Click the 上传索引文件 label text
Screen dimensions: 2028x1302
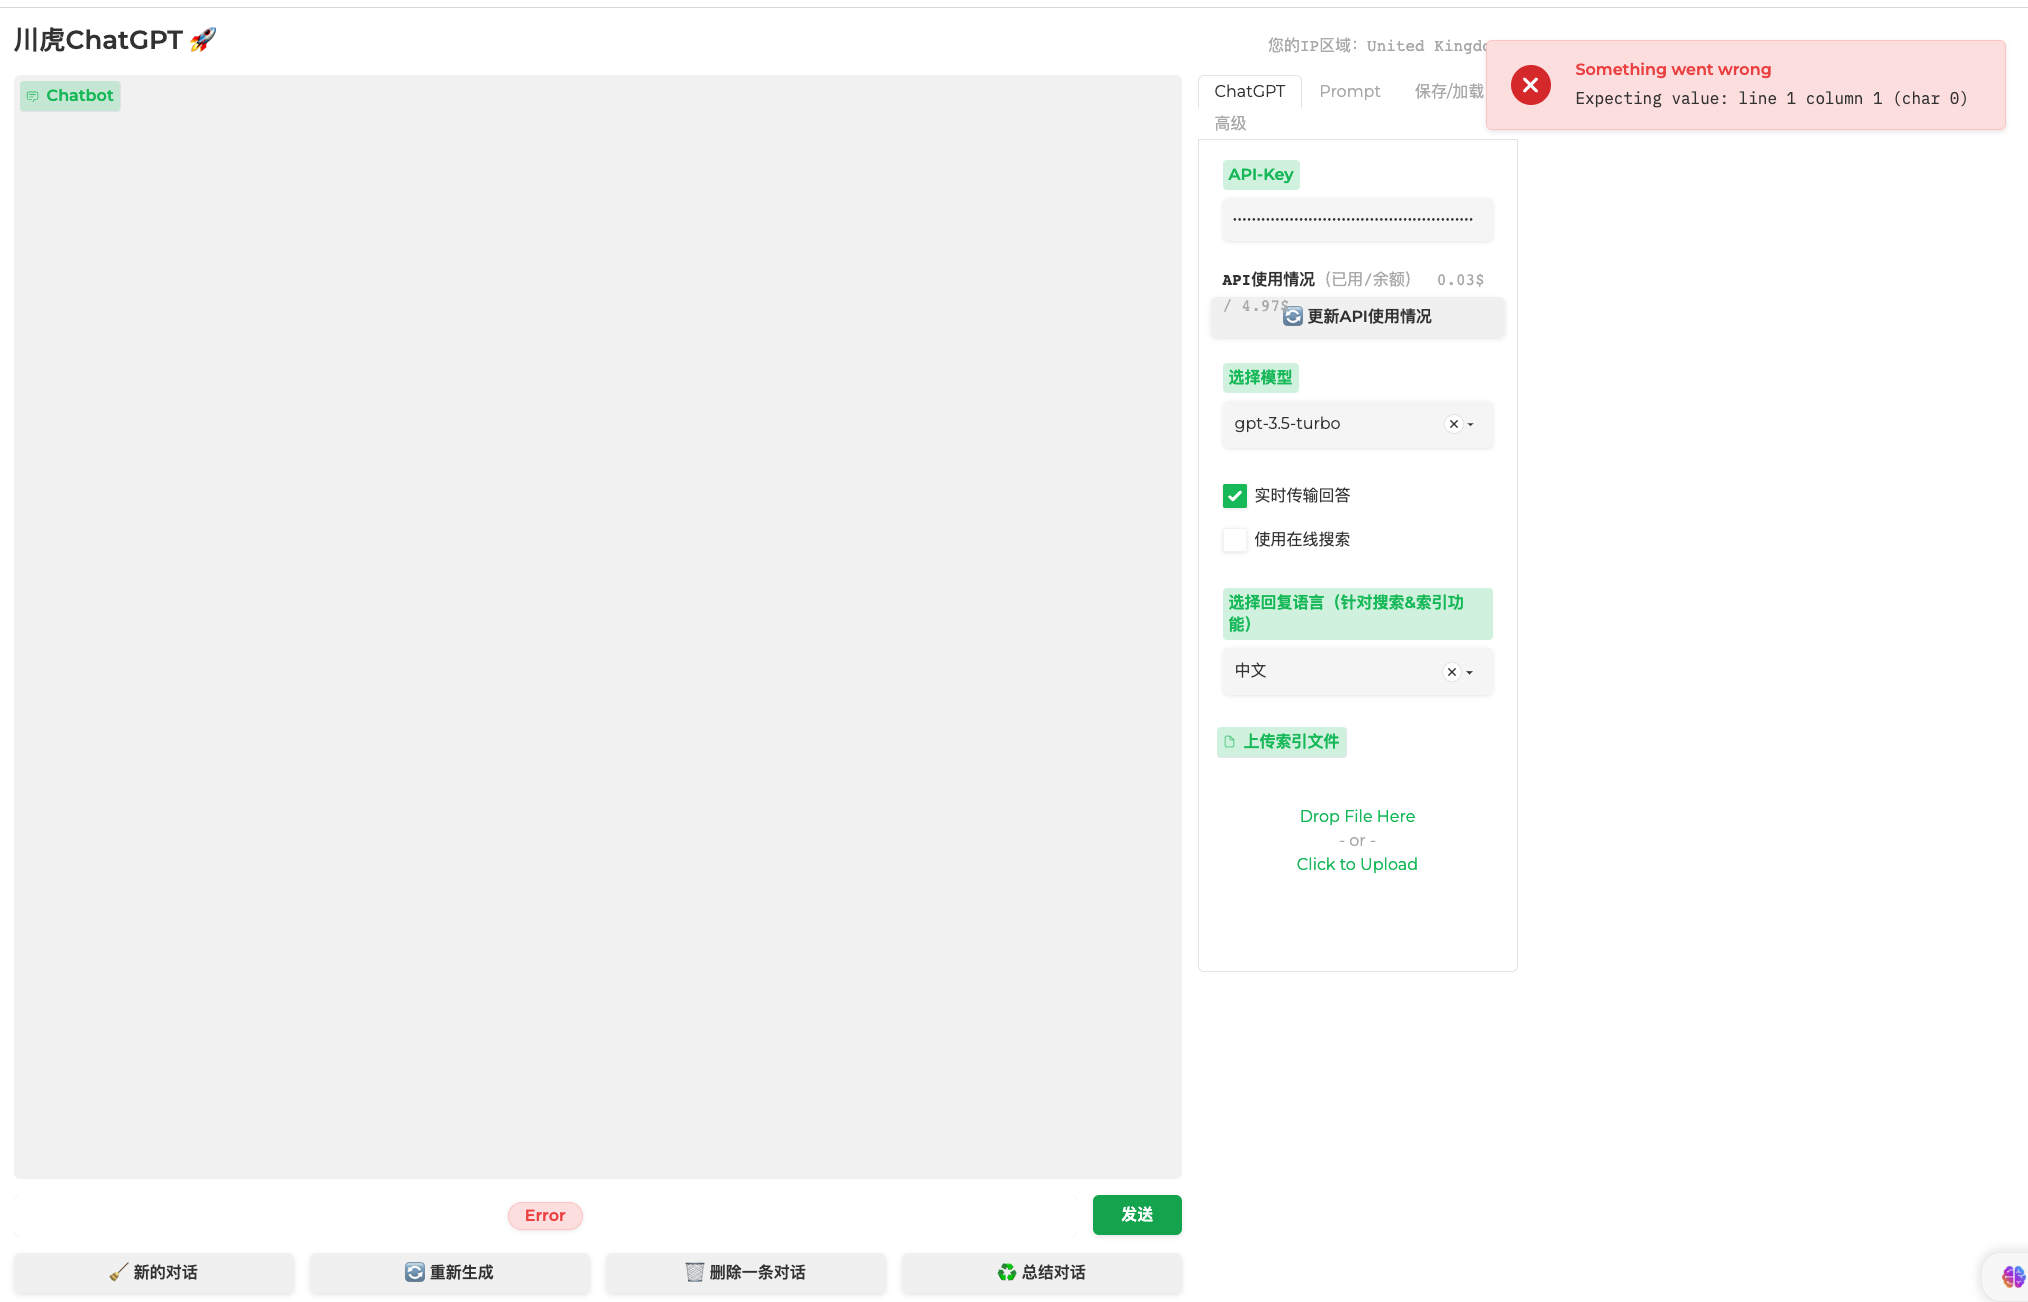[x=1291, y=742]
